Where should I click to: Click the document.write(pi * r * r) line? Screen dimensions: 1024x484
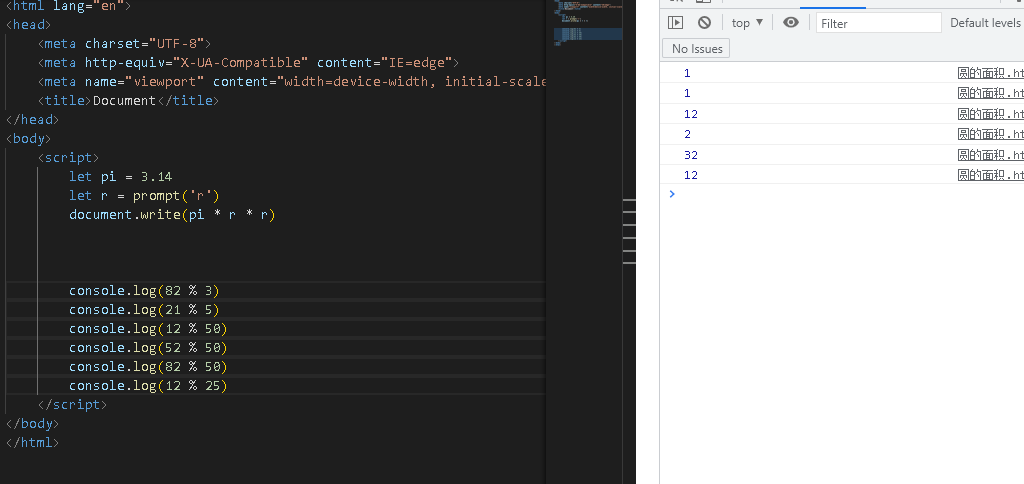172,214
